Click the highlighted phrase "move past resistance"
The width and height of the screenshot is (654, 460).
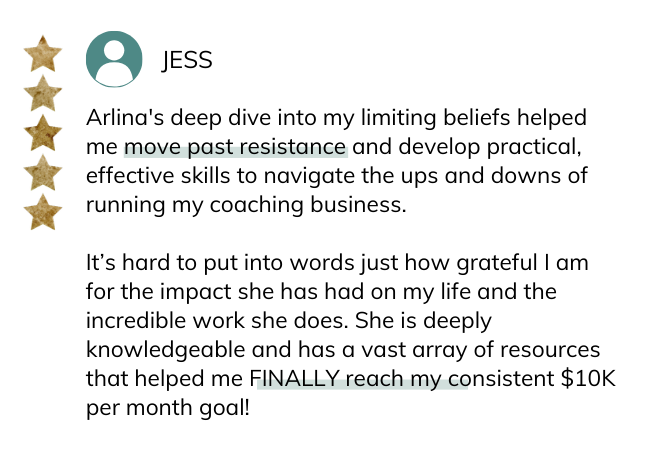(x=235, y=149)
